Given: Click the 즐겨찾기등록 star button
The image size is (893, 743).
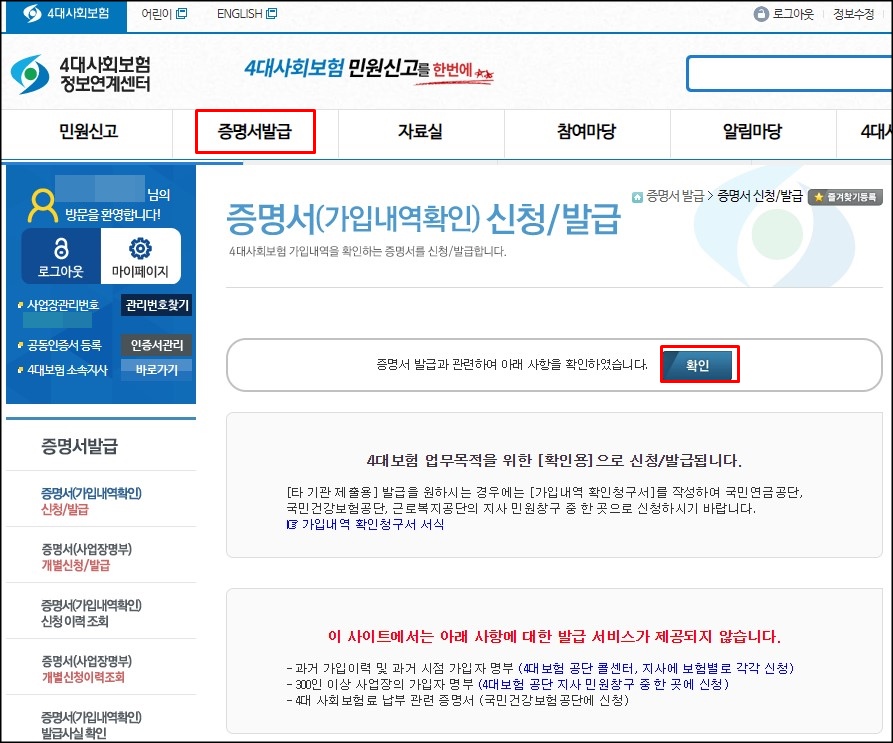Looking at the screenshot, I should (x=845, y=197).
